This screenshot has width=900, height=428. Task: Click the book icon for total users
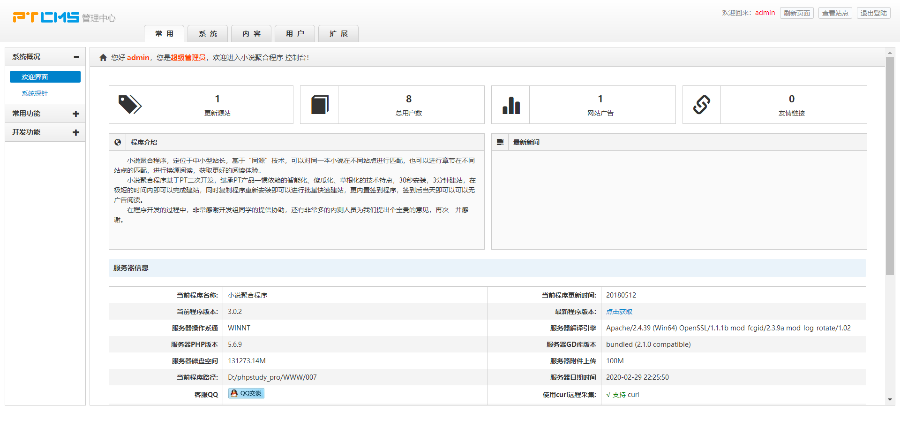pos(319,104)
